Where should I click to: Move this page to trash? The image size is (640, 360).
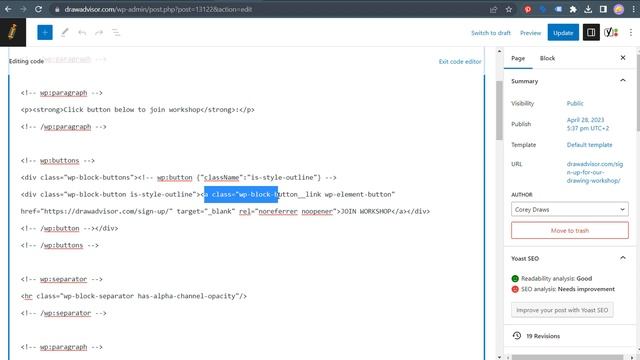click(569, 230)
